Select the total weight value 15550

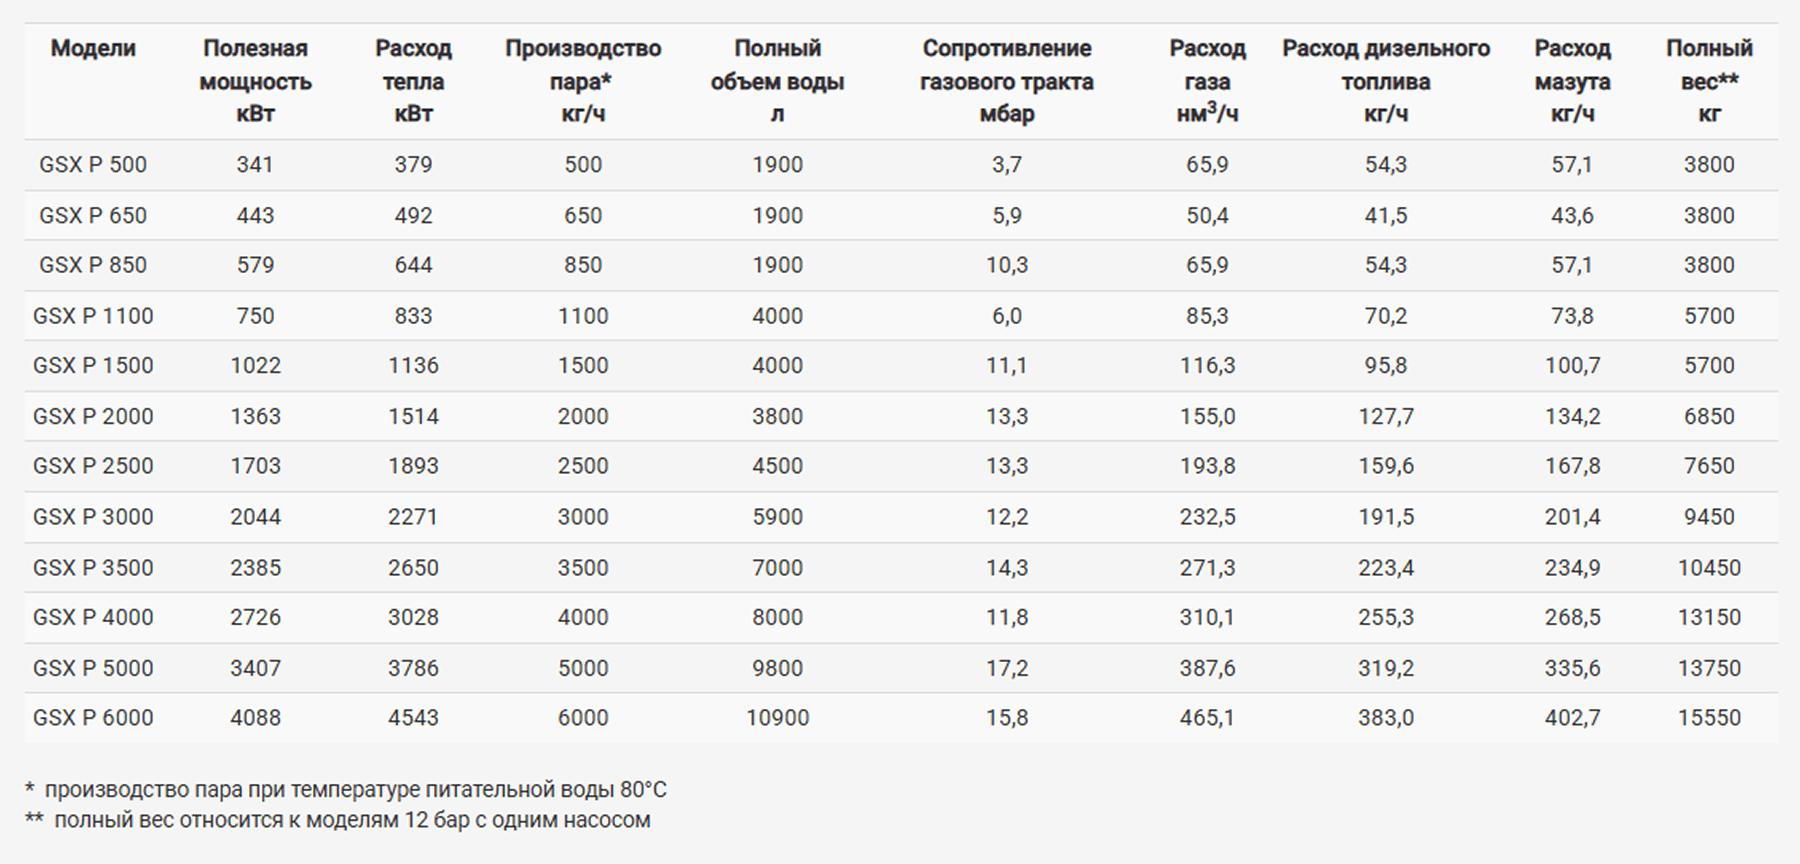[x=1709, y=718]
